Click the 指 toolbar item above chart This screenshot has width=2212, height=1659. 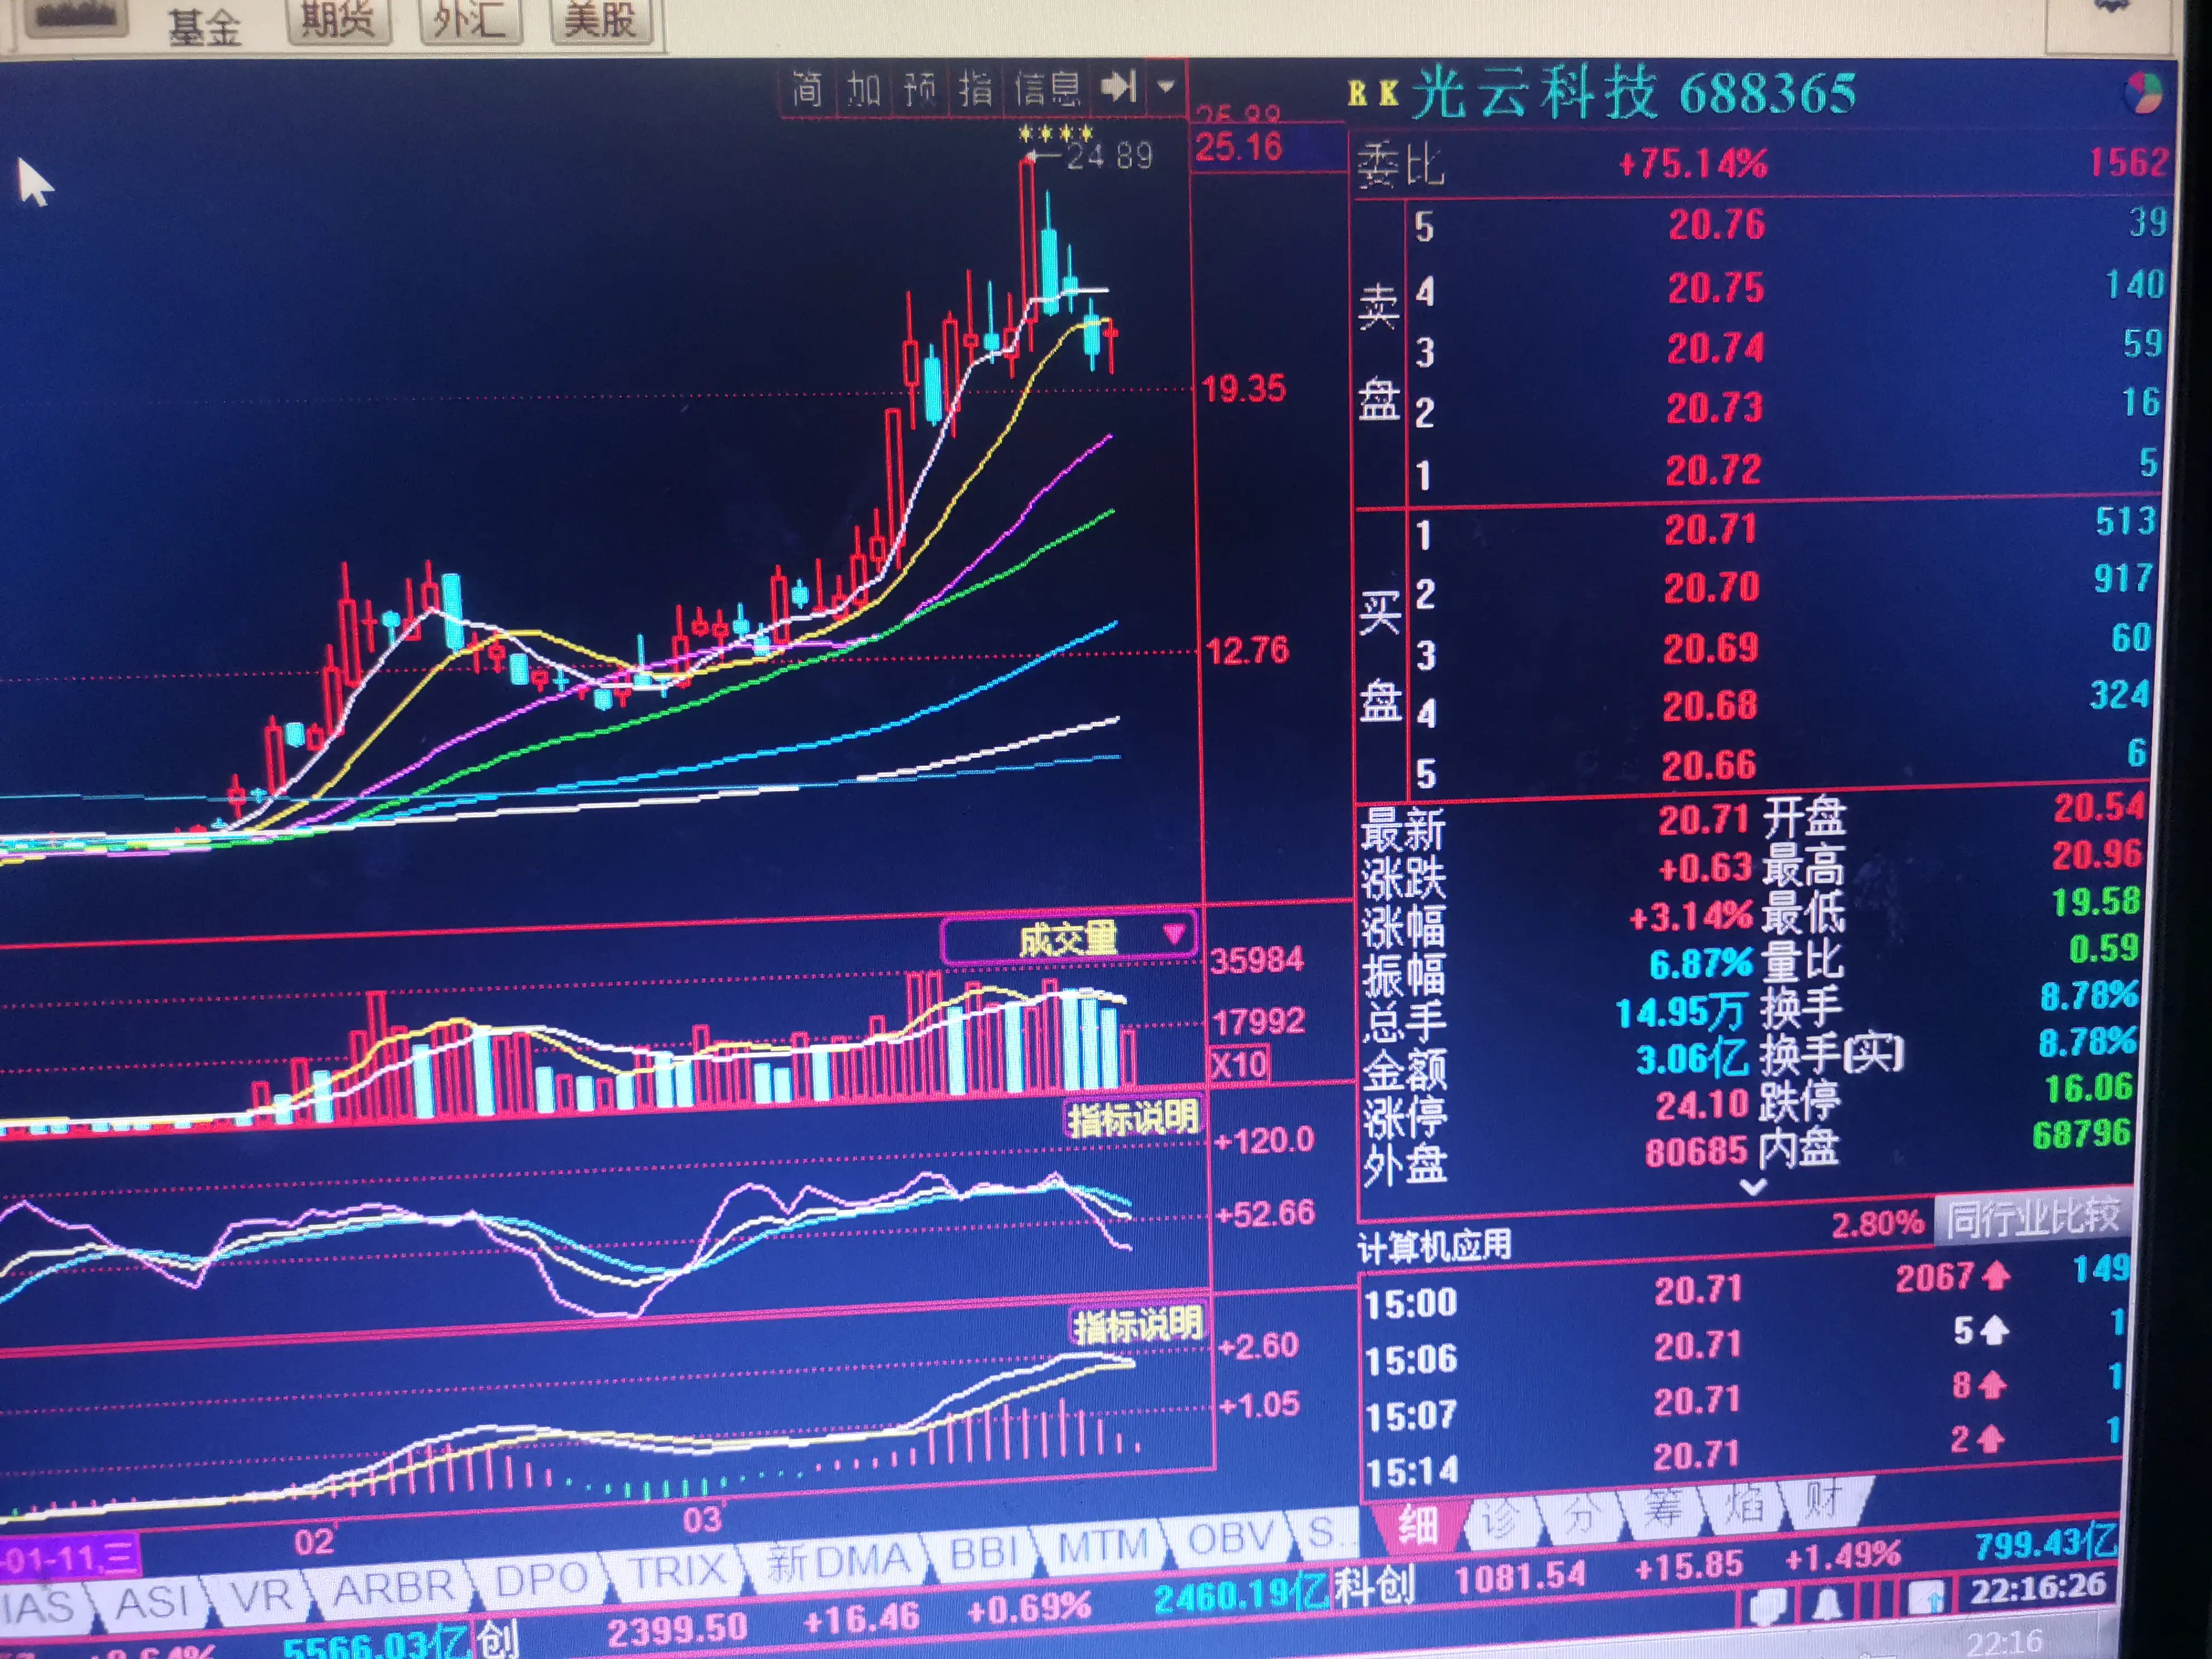coord(975,90)
